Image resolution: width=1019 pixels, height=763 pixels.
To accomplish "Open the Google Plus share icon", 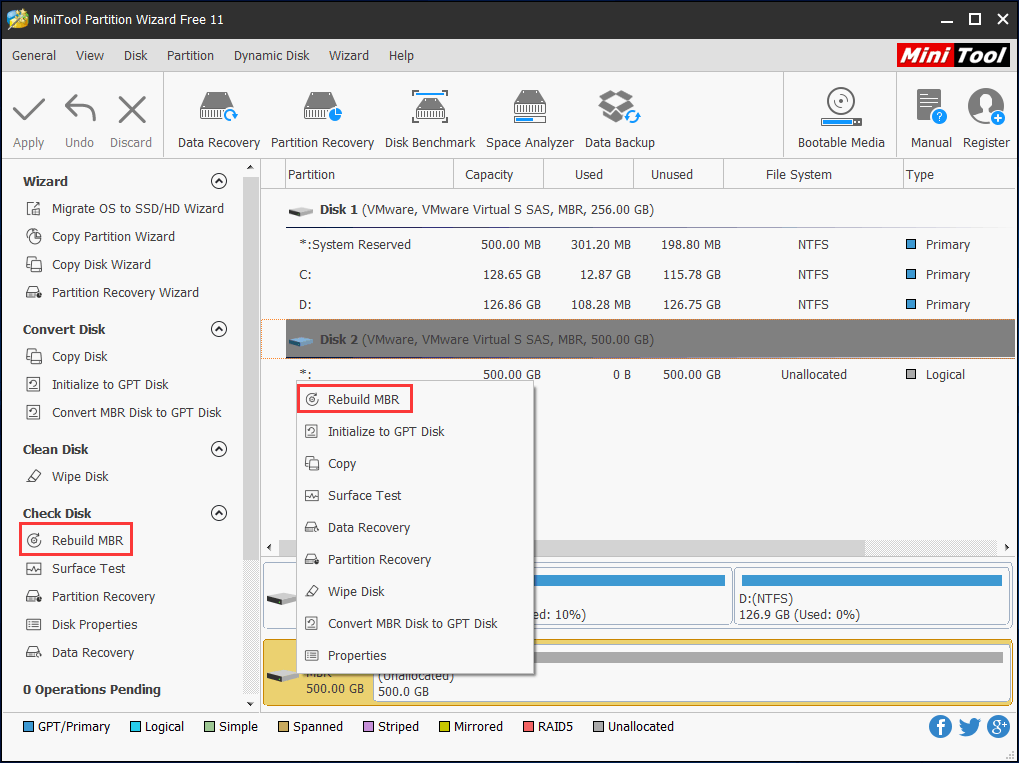I will pos(998,727).
